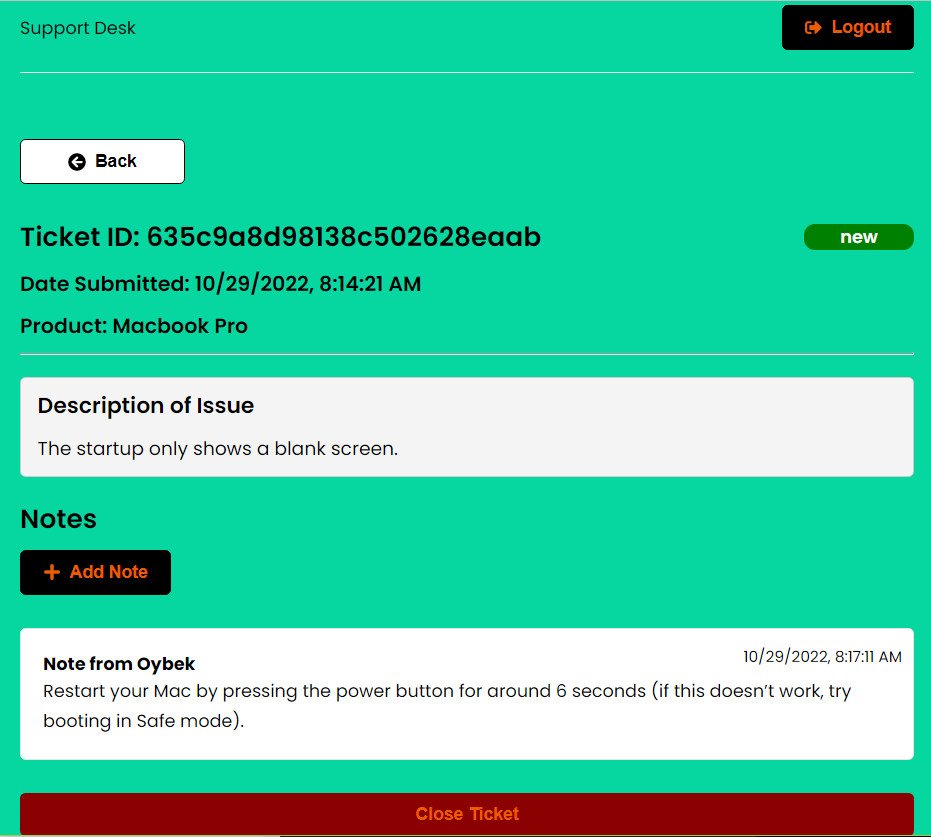Viewport: 931px width, 837px height.
Task: Select the Description of Issue panel
Action: pos(466,426)
